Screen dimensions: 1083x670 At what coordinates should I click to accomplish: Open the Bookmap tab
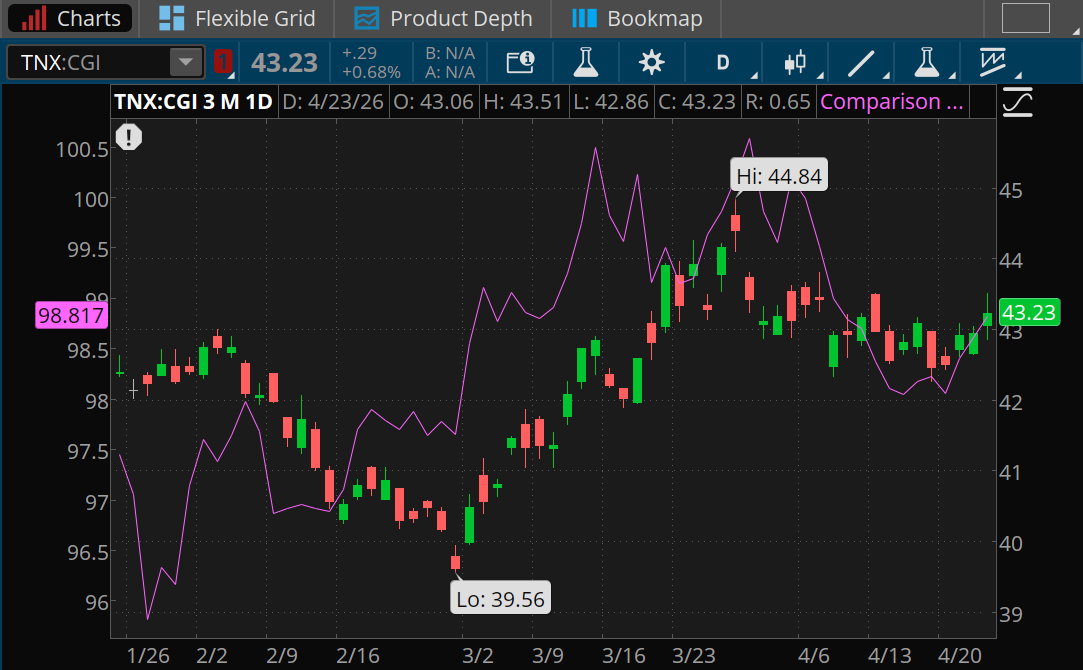click(637, 18)
